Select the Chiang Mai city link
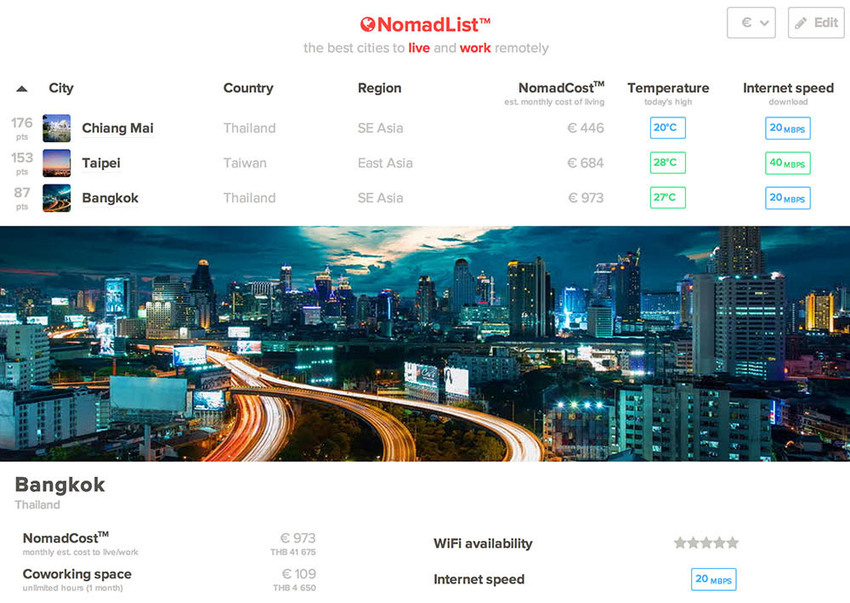The width and height of the screenshot is (850, 603). [x=118, y=129]
